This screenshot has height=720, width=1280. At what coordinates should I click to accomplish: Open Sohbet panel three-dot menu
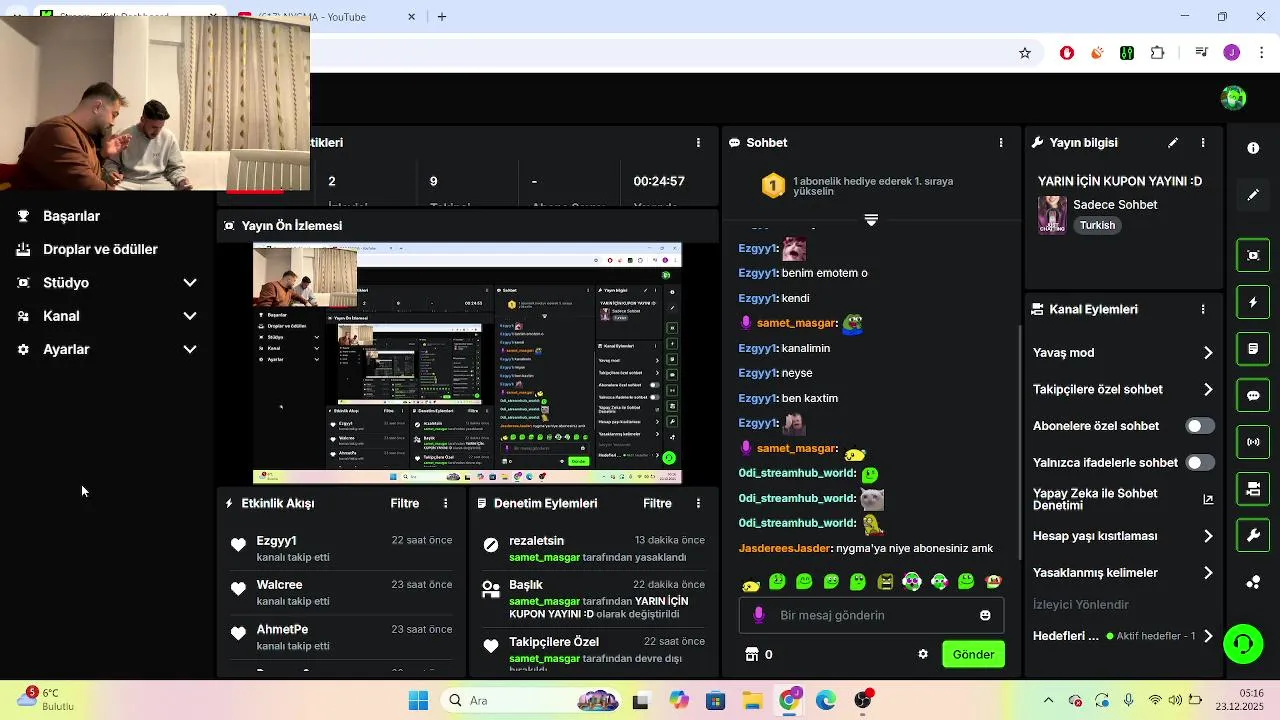click(x=1001, y=143)
